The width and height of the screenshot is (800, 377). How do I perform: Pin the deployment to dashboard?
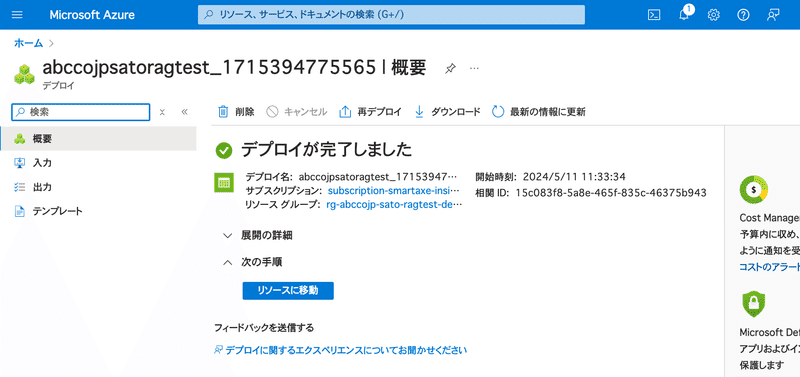[x=450, y=68]
